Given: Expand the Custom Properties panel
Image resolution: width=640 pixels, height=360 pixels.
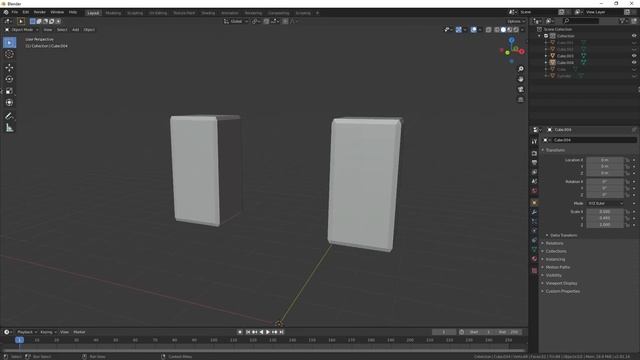Looking at the screenshot, I should click(x=562, y=291).
